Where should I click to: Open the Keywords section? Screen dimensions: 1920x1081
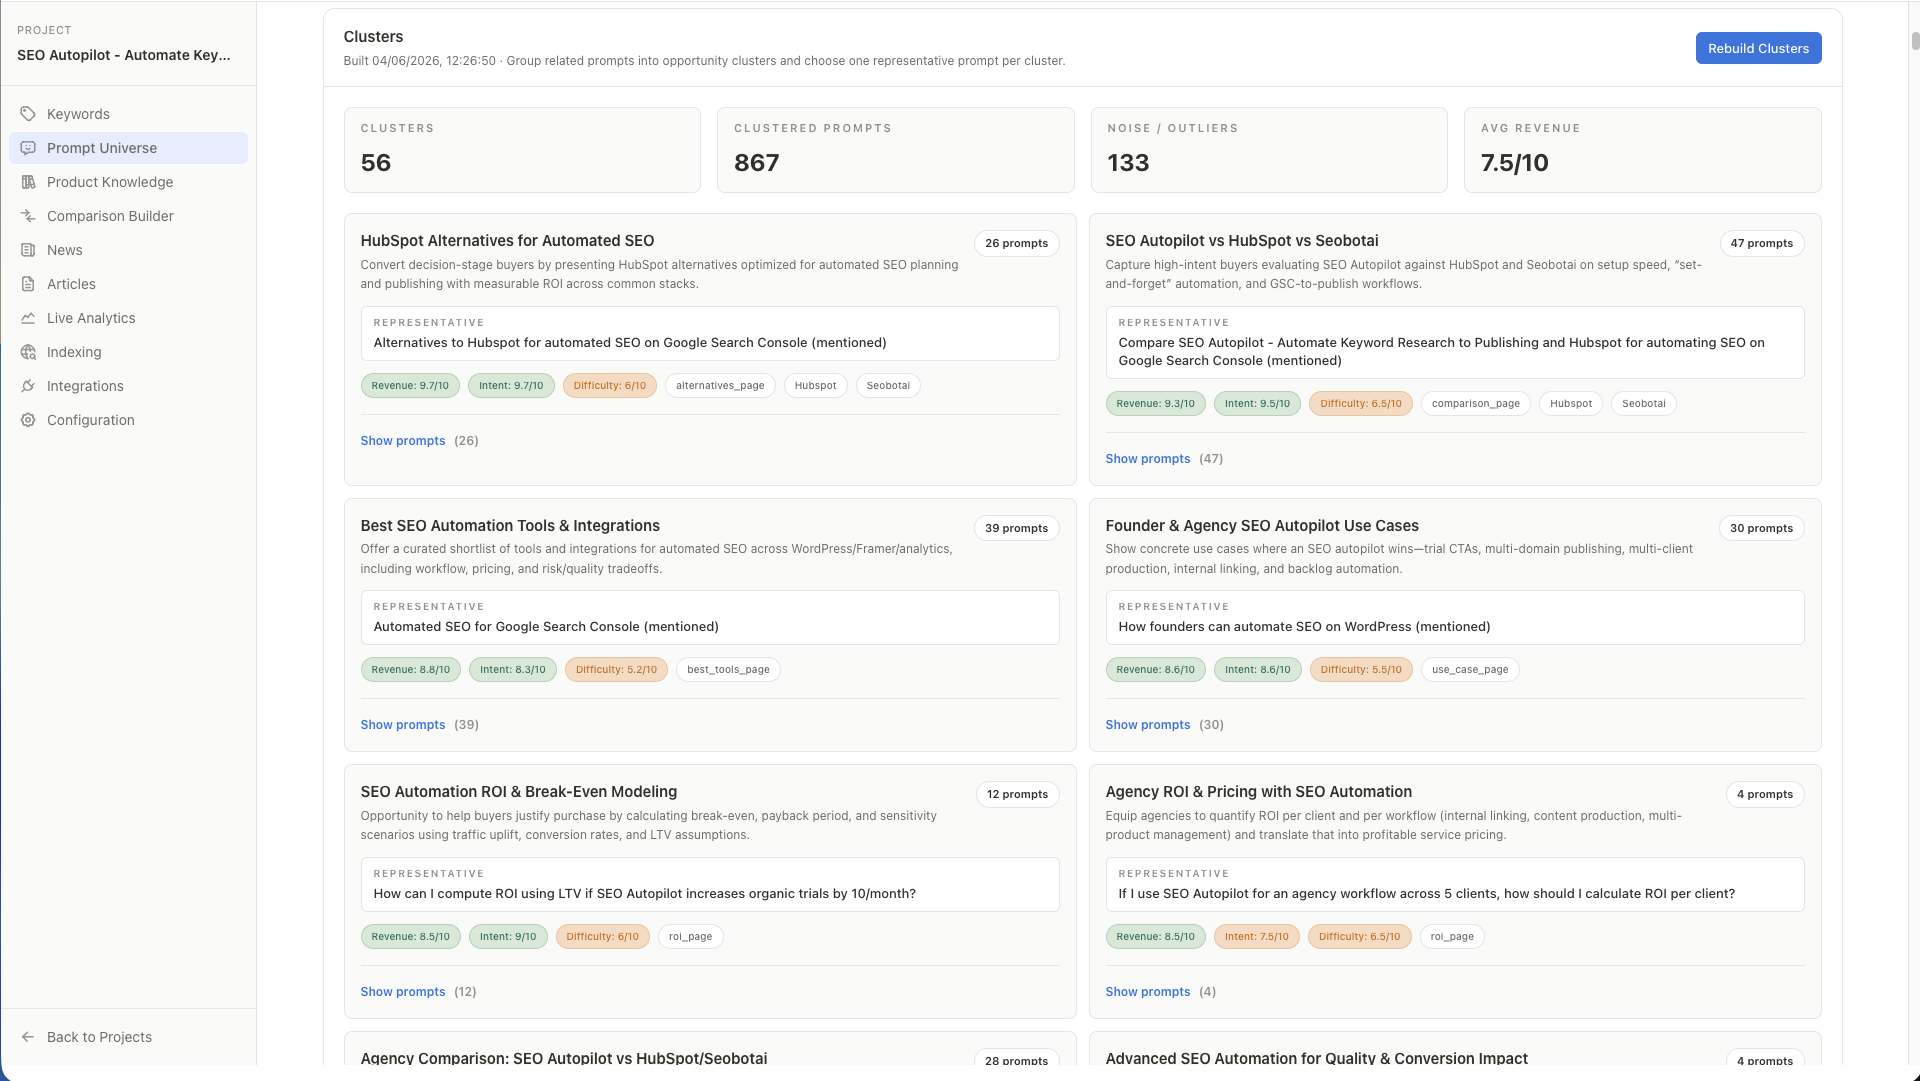(128, 114)
